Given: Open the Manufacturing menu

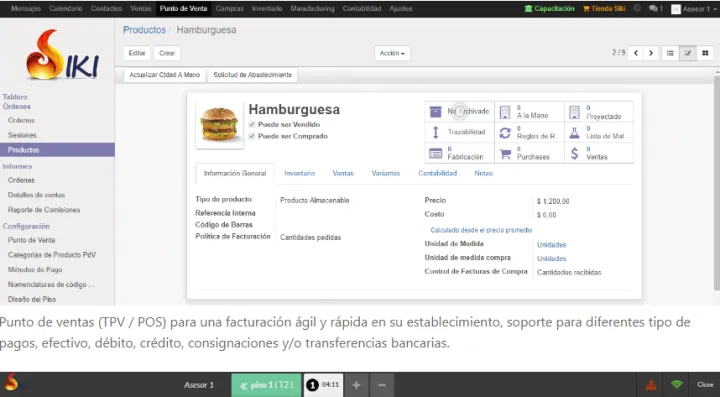Looking at the screenshot, I should [x=312, y=9].
